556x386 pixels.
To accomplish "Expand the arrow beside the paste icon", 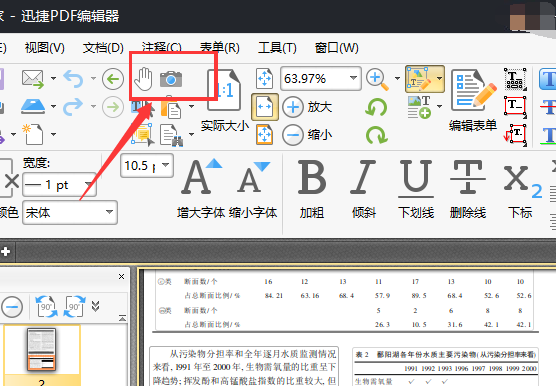I will [x=191, y=106].
